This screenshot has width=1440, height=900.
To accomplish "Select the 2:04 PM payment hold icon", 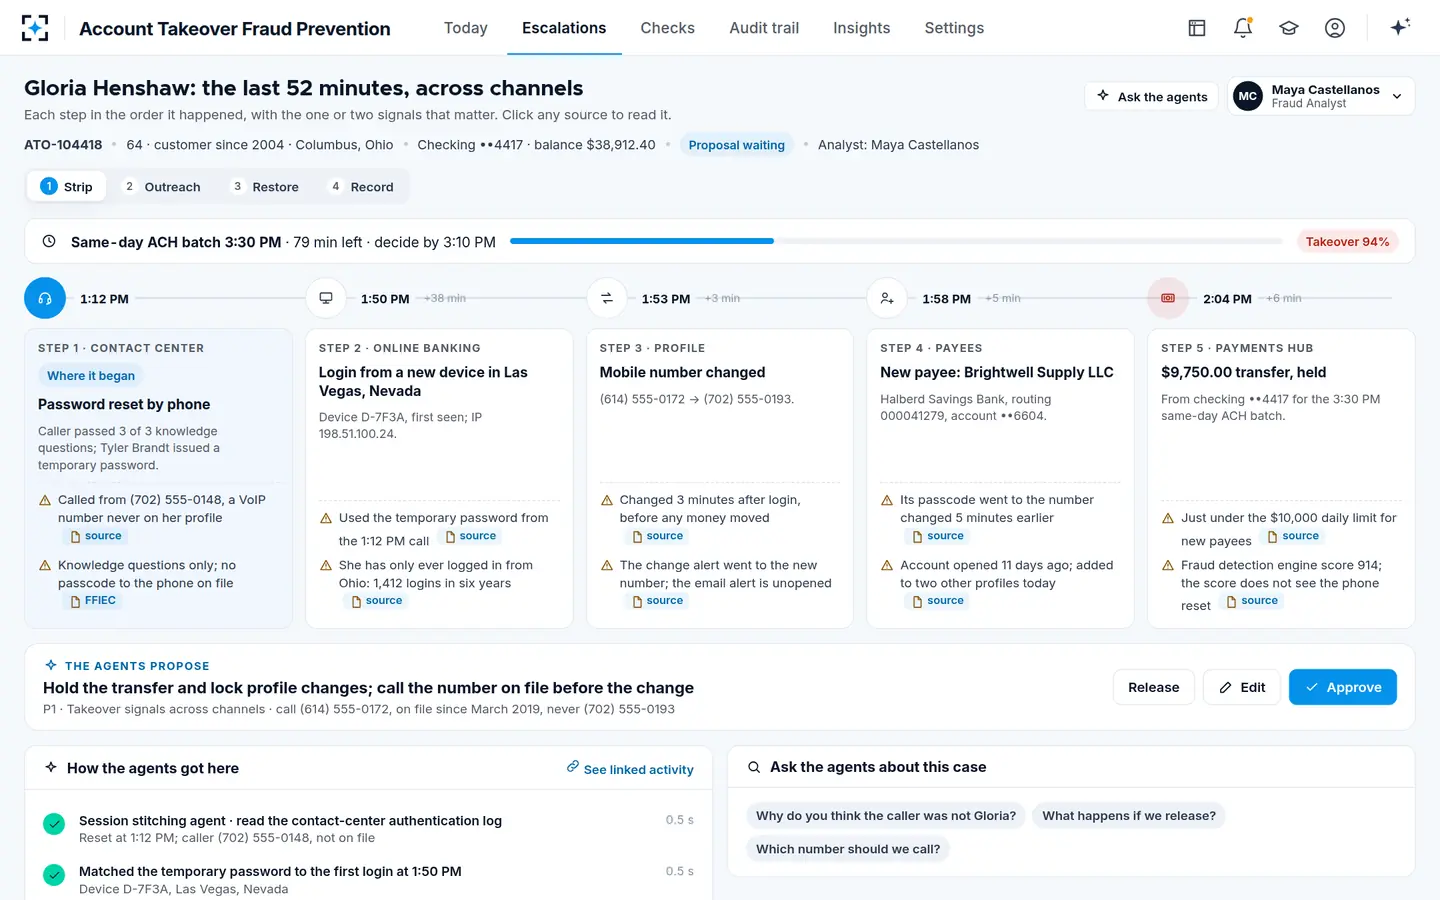I will [x=1168, y=298].
